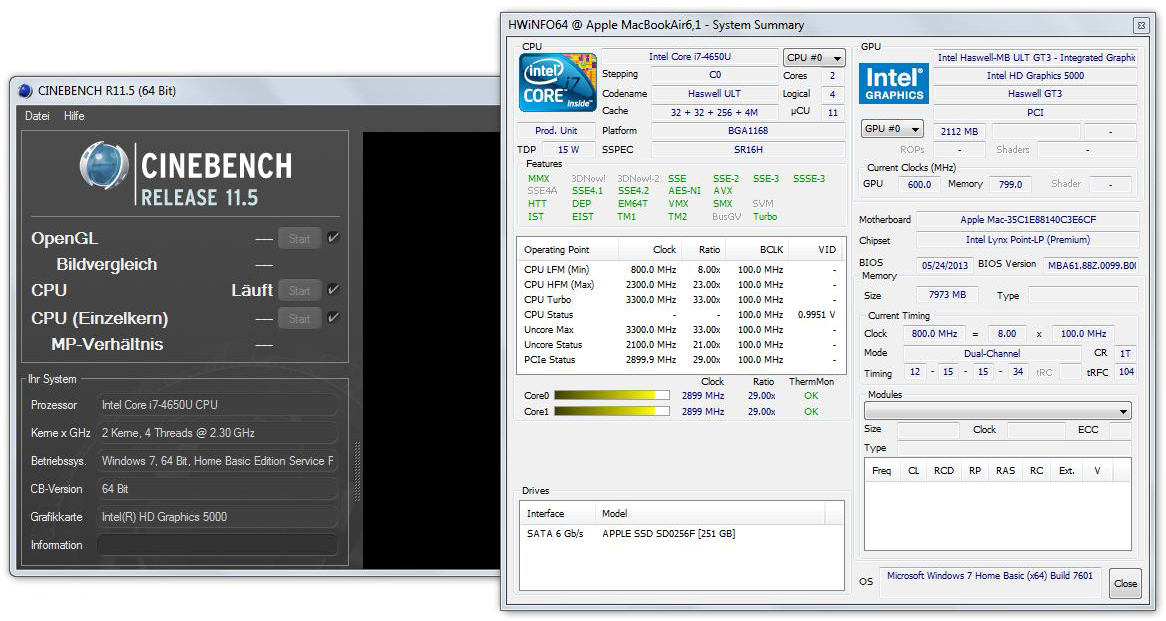The image size is (1166, 621).
Task: Click the Cinebench panel splitter grip
Action: [x=357, y=471]
